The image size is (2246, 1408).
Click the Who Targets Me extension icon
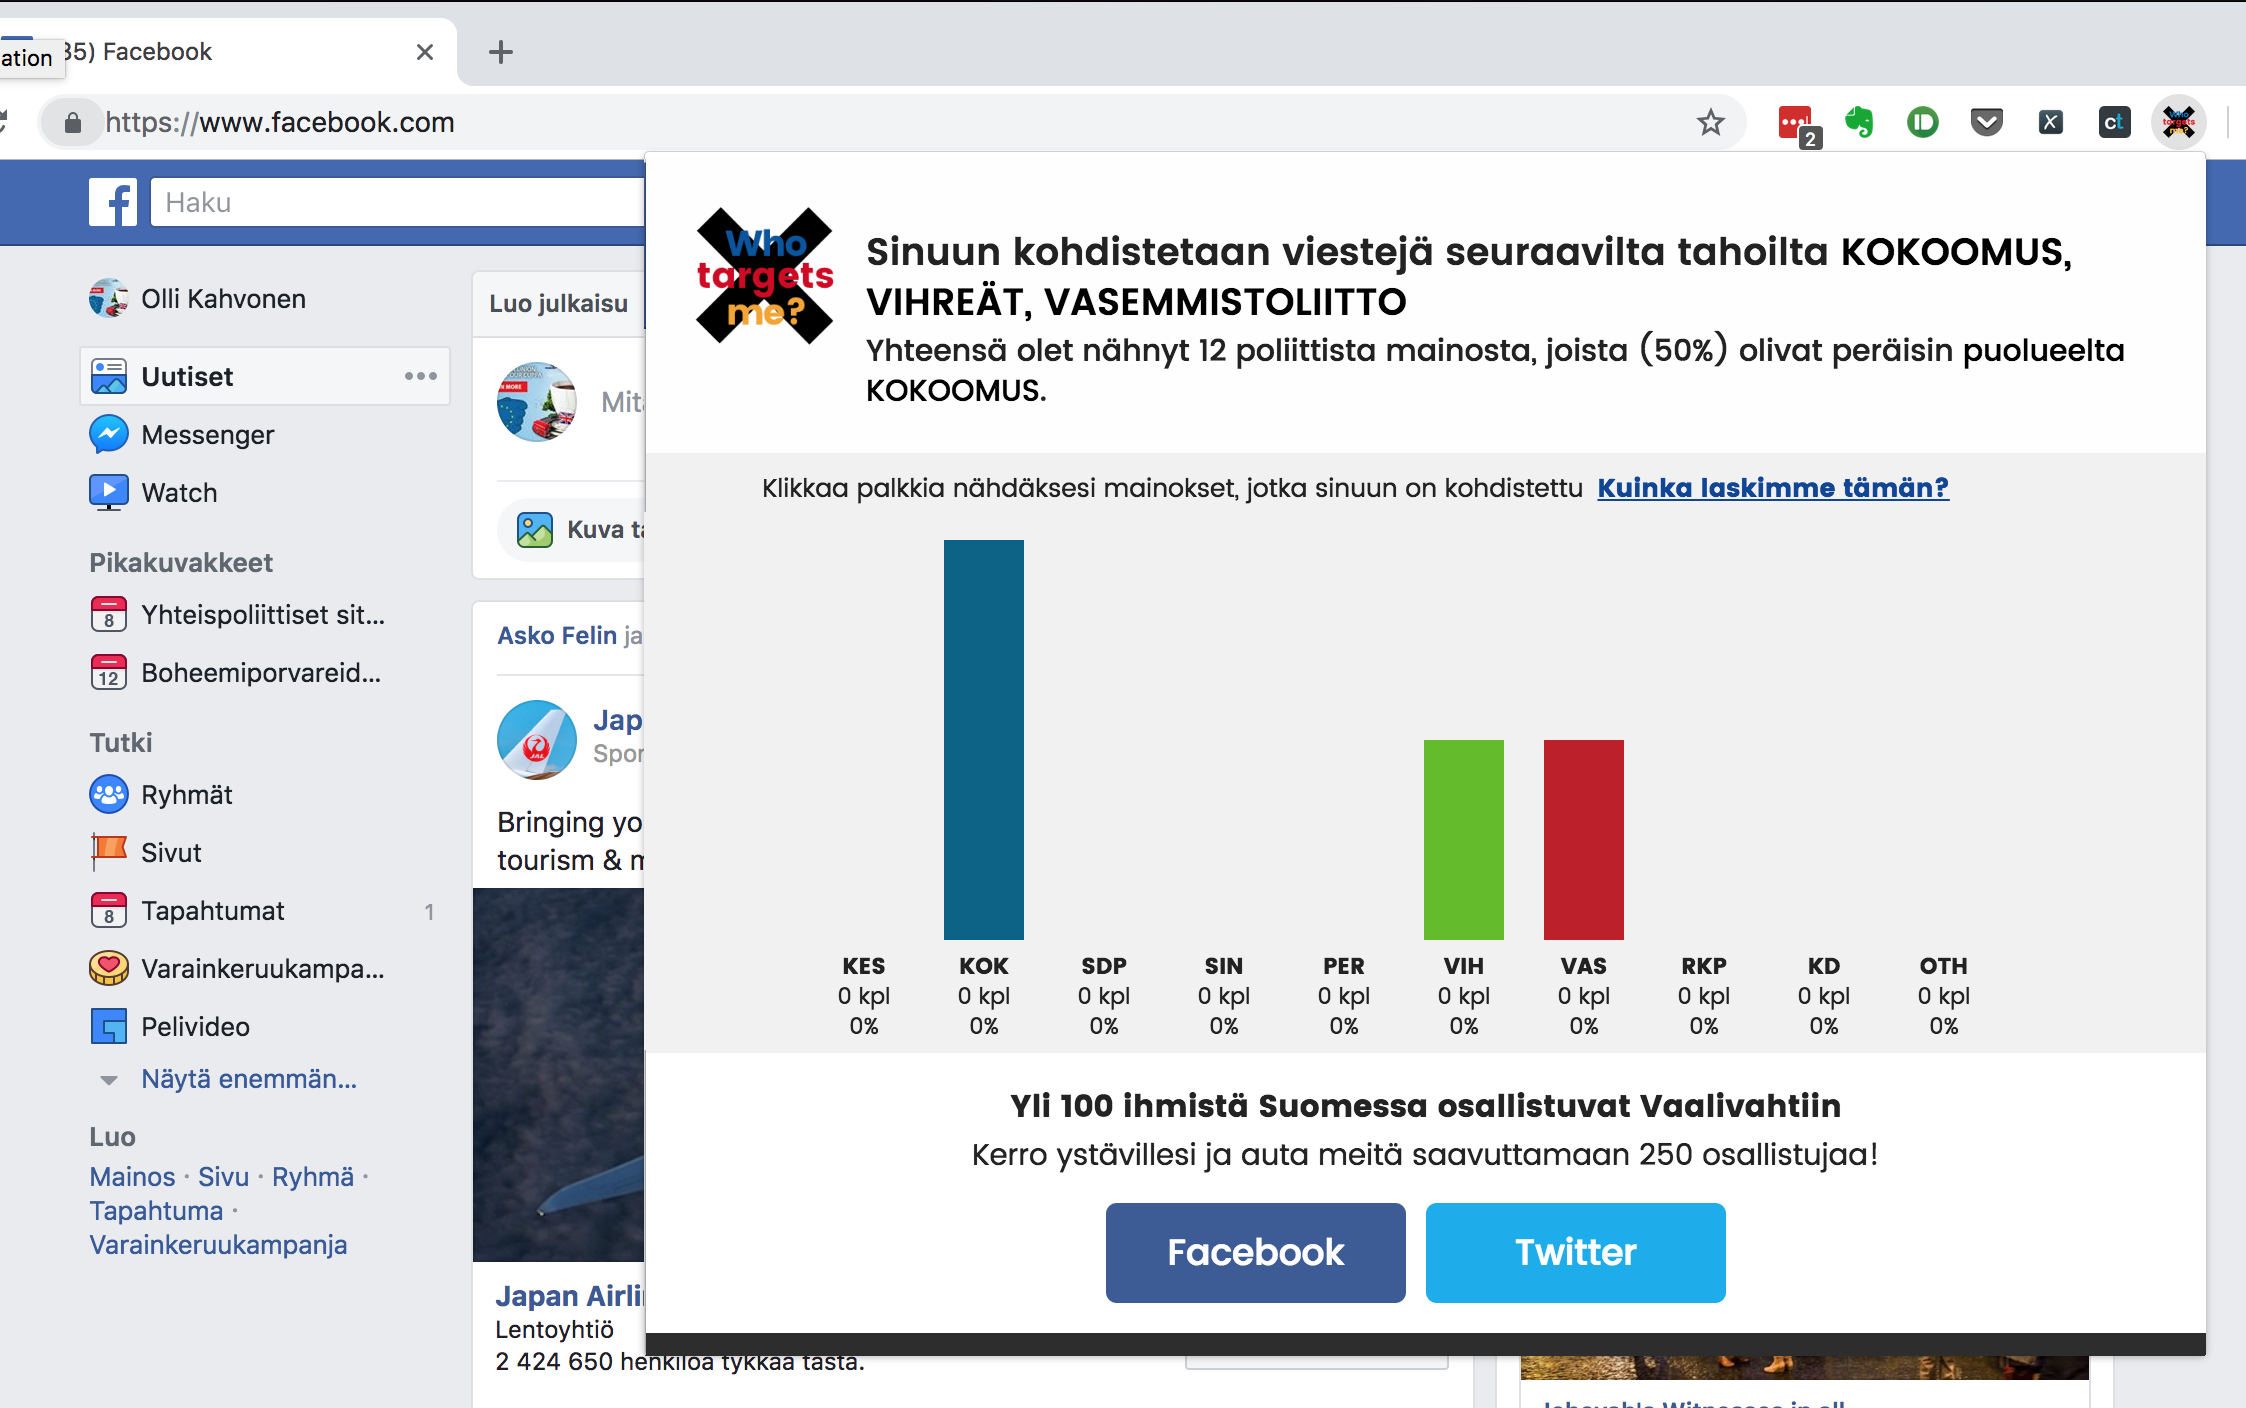coord(2178,123)
